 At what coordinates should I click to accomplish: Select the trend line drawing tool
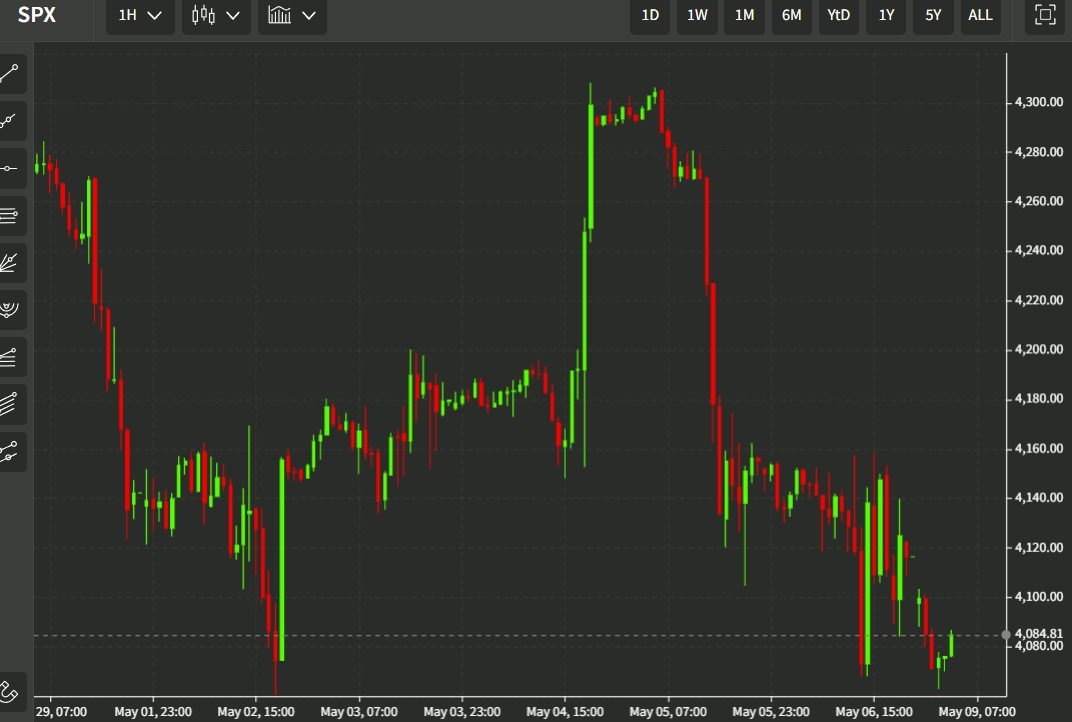point(12,73)
